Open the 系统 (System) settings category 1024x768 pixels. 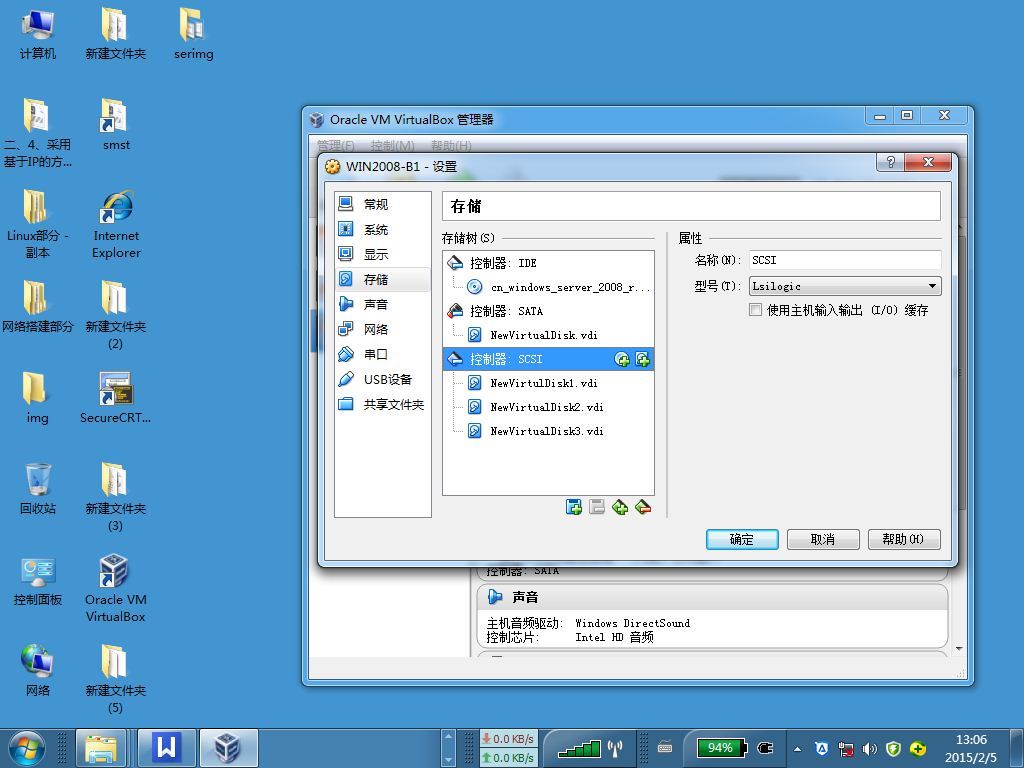383,229
